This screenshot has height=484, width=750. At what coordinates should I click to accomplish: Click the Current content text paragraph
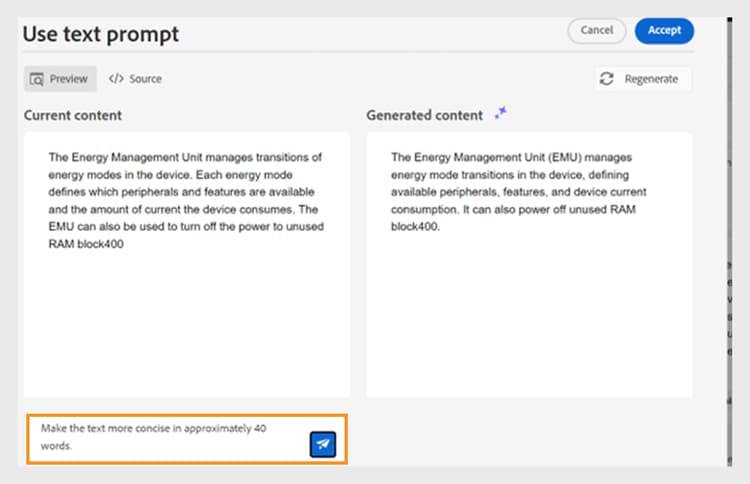185,199
